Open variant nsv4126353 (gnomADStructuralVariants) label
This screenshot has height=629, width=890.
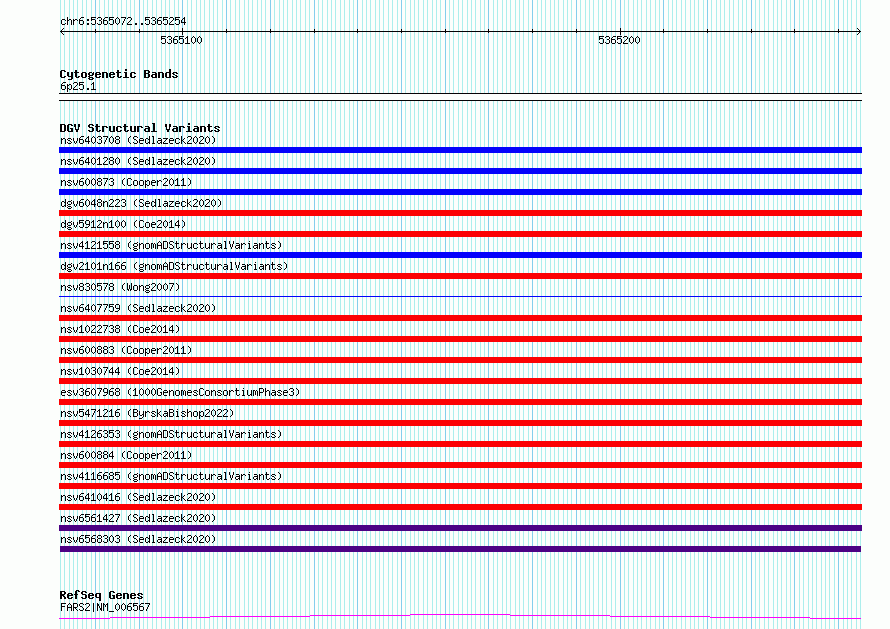pos(171,434)
